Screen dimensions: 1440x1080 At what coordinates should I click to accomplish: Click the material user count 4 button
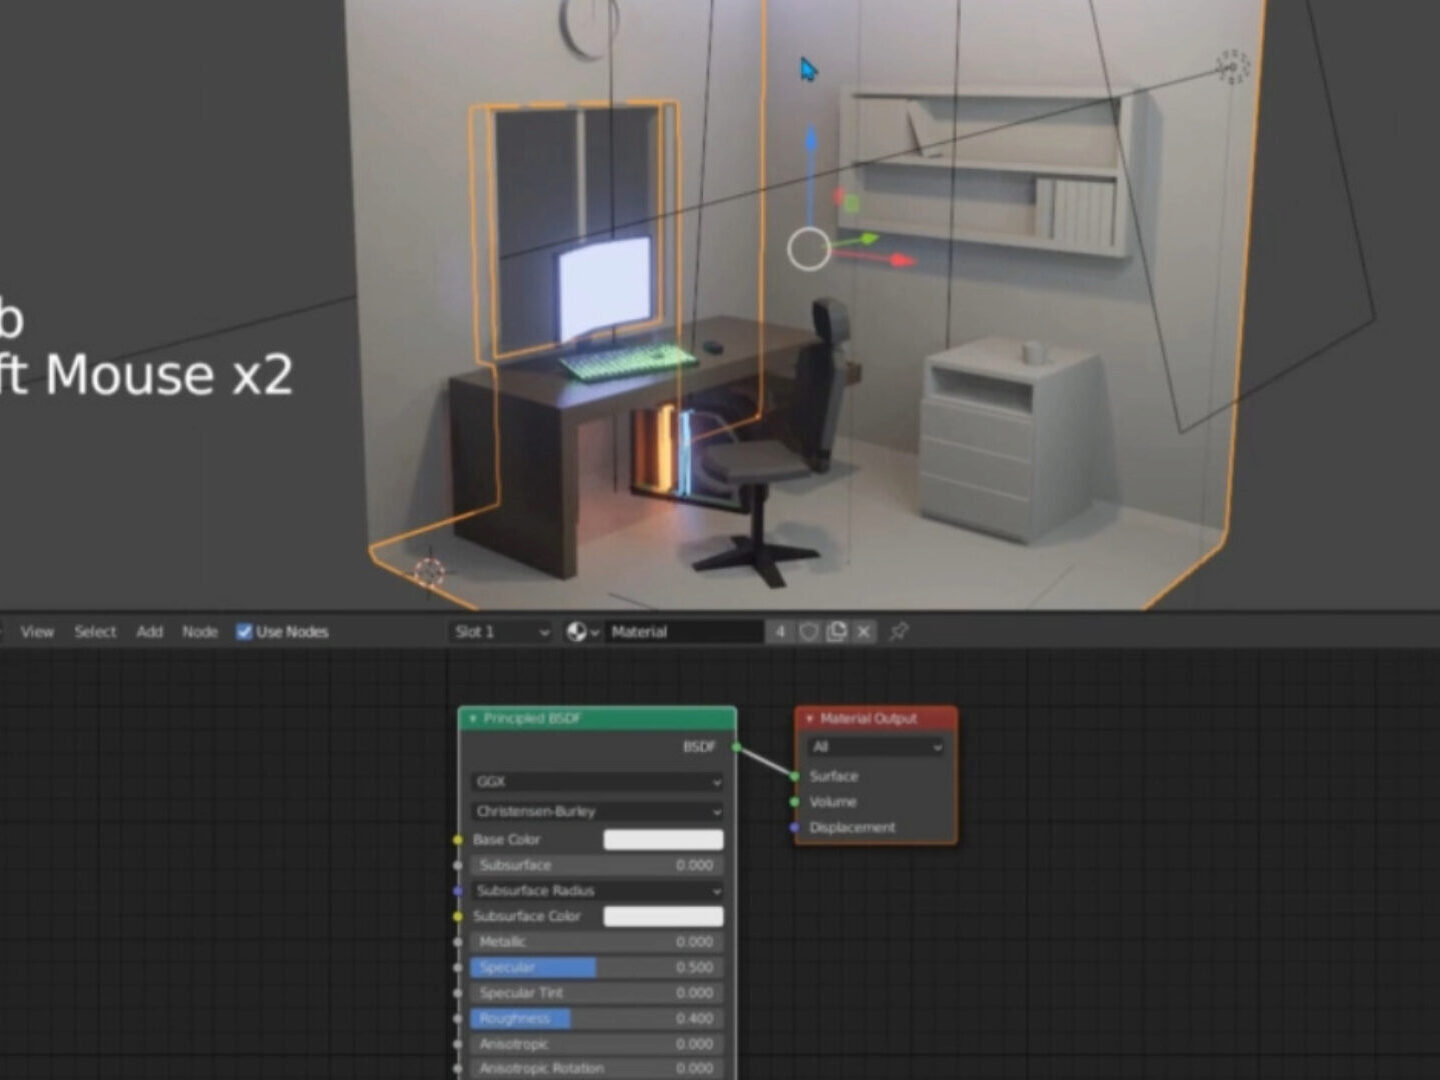[780, 632]
